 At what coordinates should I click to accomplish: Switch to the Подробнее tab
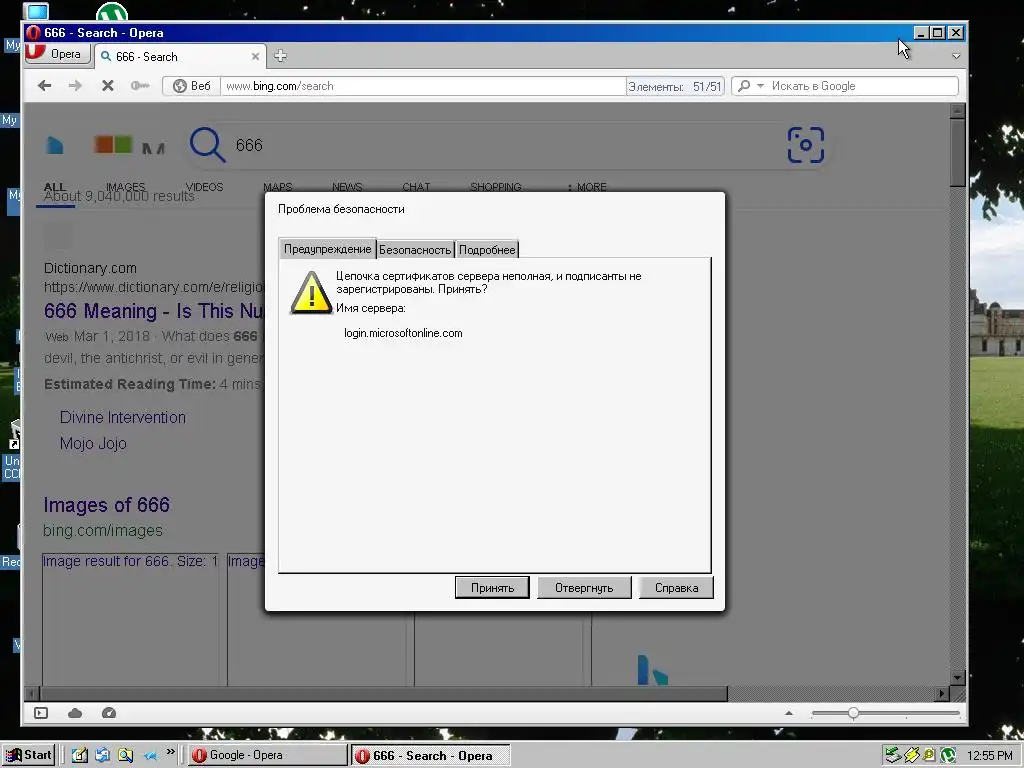click(487, 249)
